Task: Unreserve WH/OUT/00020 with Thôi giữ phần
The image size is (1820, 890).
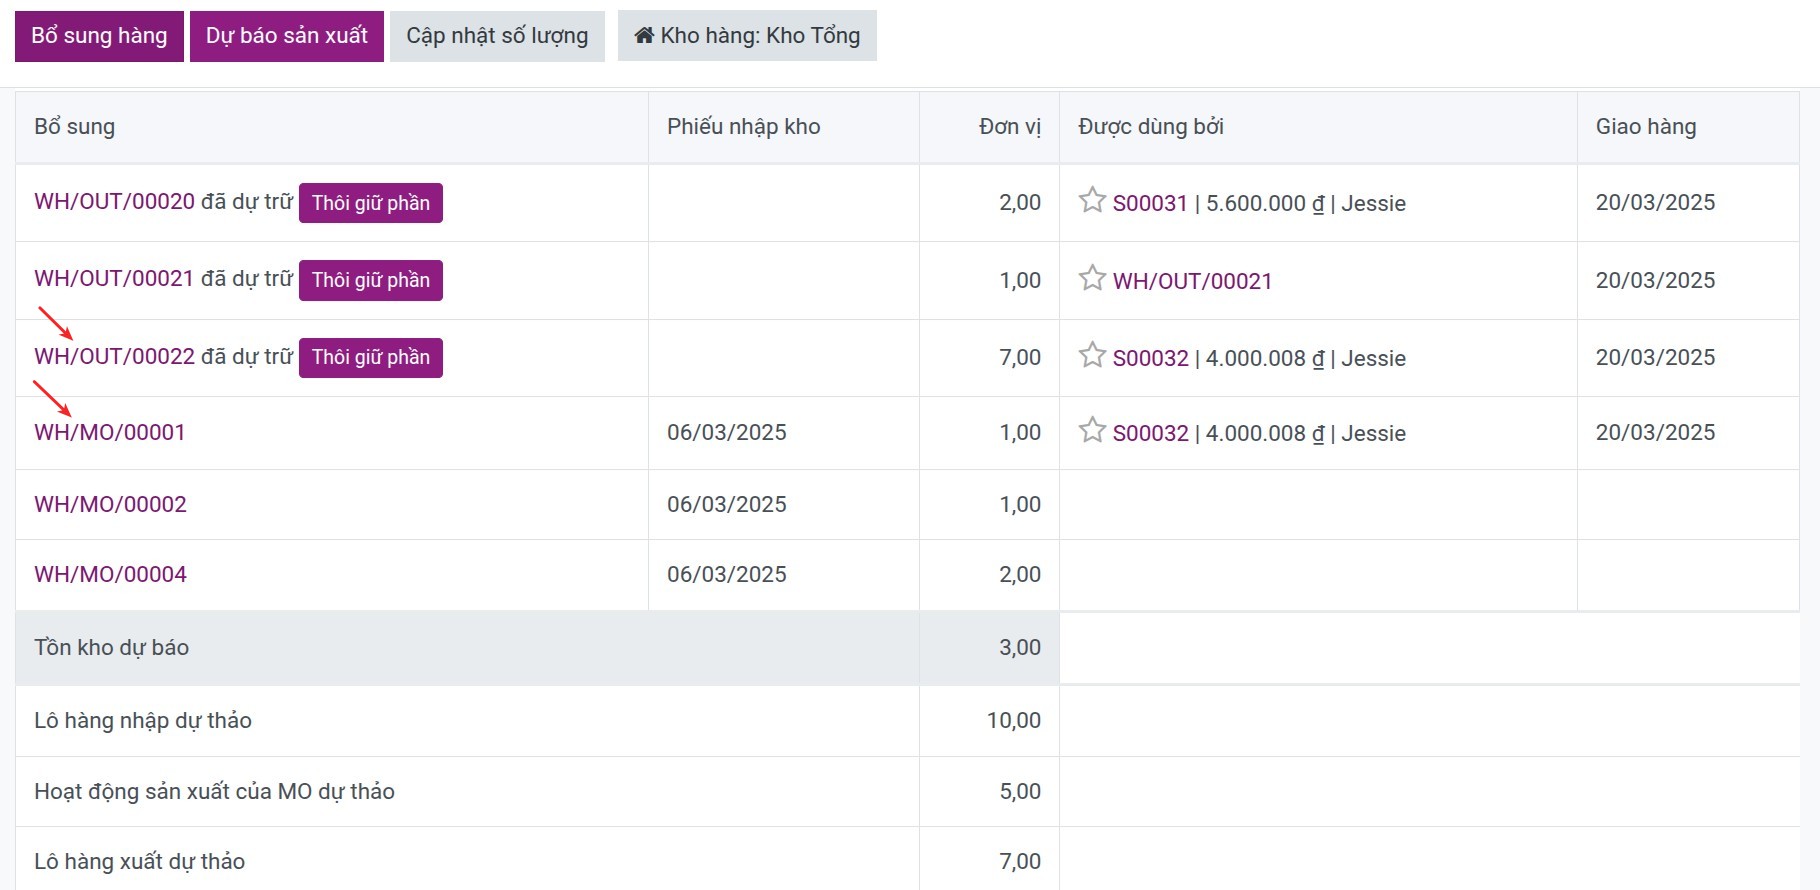Action: click(371, 203)
